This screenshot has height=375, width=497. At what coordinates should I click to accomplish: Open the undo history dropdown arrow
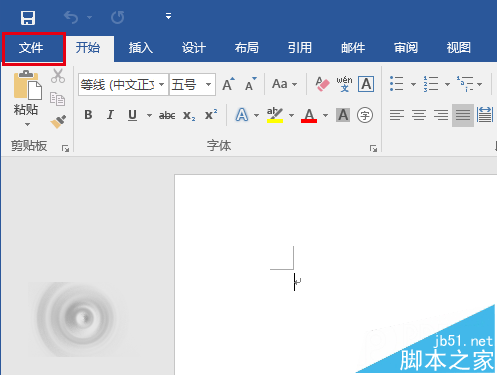coord(89,17)
